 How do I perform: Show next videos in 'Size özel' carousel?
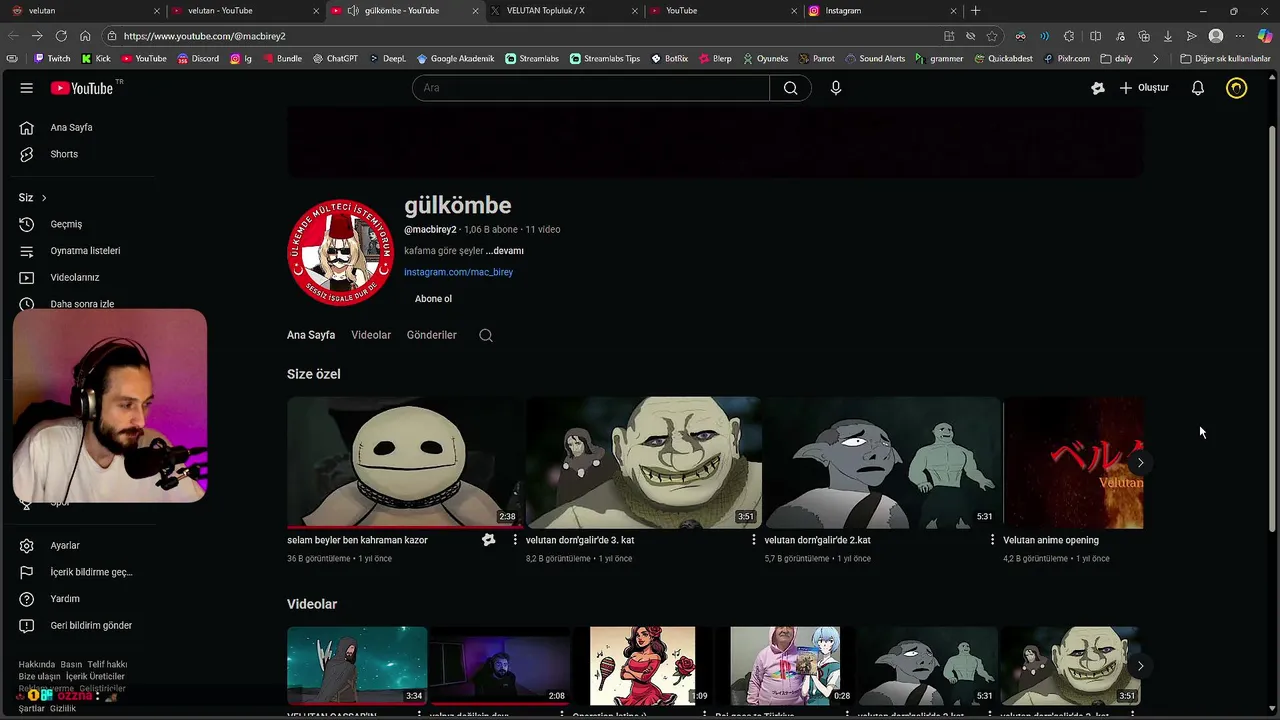pyautogui.click(x=1140, y=462)
